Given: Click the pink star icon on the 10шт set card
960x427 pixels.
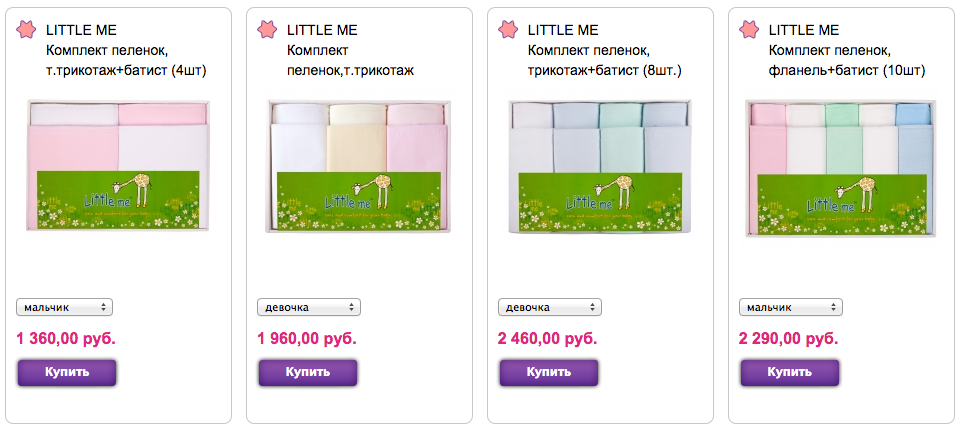Looking at the screenshot, I should tap(749, 29).
